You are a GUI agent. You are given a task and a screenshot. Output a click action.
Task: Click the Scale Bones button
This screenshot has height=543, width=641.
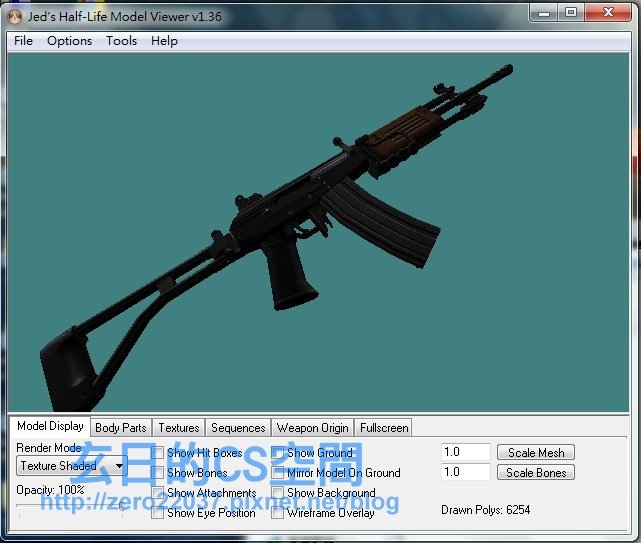(x=536, y=473)
